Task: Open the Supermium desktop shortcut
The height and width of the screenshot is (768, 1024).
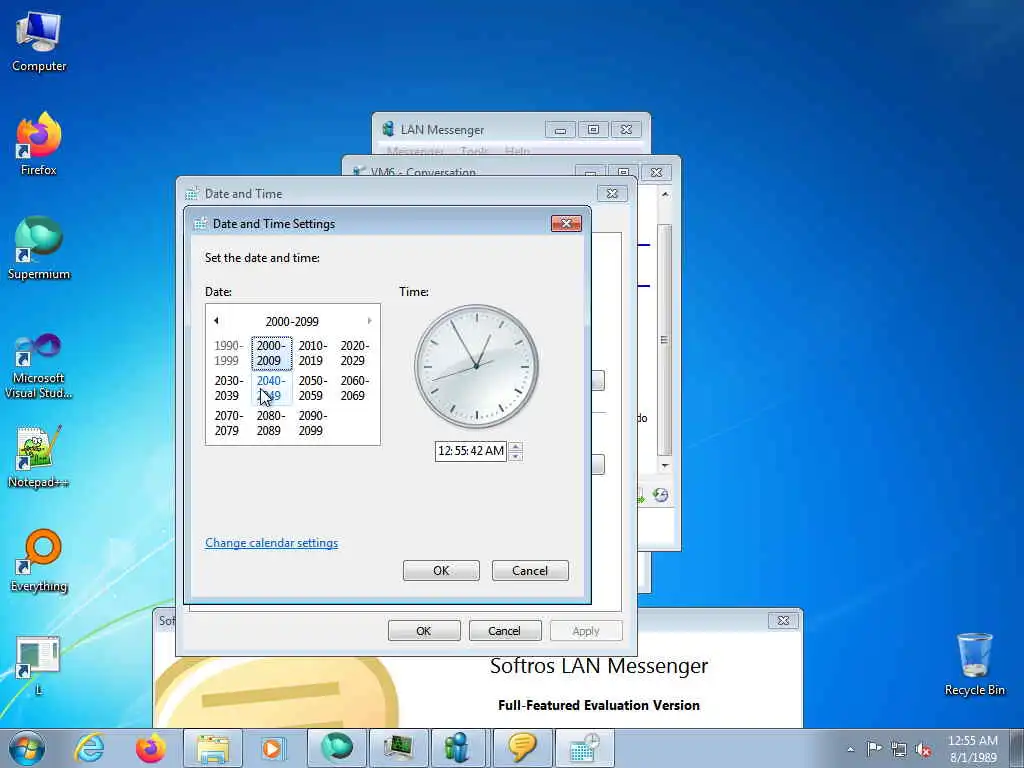Action: pyautogui.click(x=39, y=248)
